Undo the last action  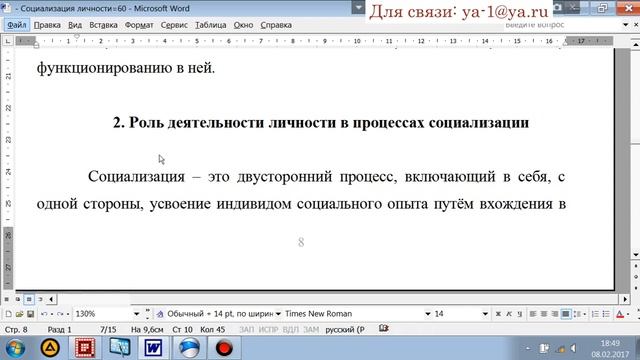[x=44, y=314]
